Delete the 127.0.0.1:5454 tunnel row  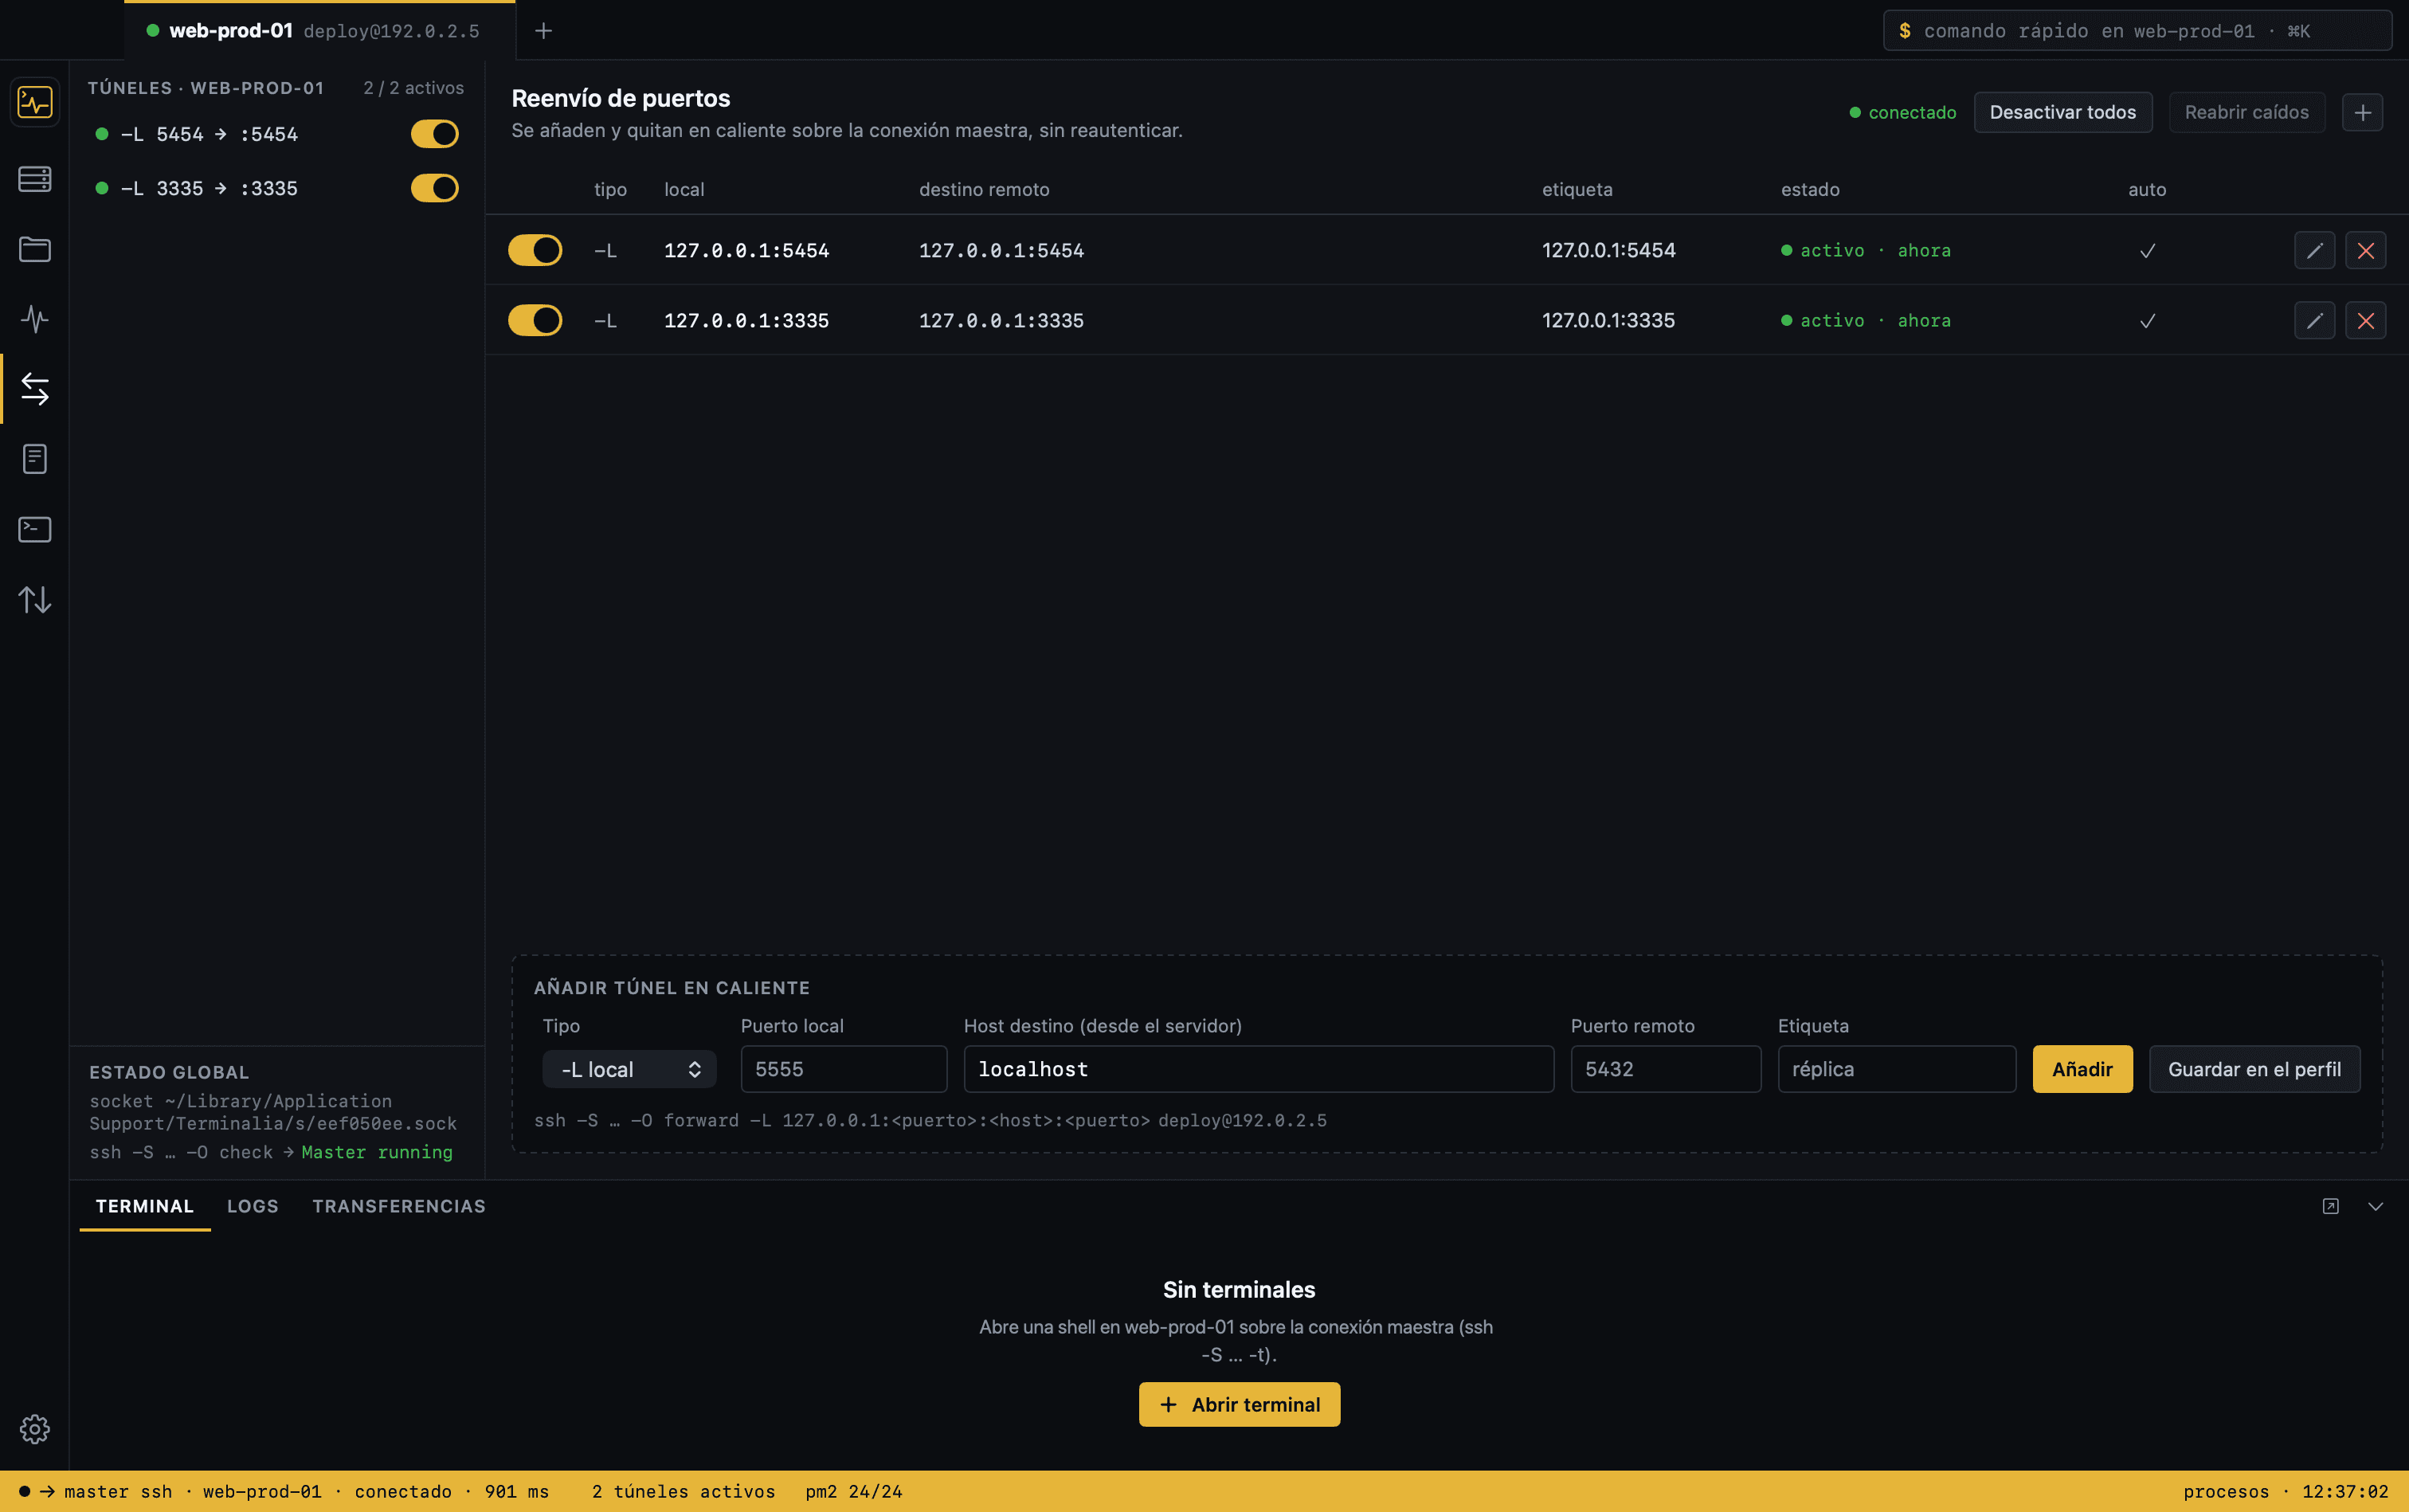point(2366,250)
